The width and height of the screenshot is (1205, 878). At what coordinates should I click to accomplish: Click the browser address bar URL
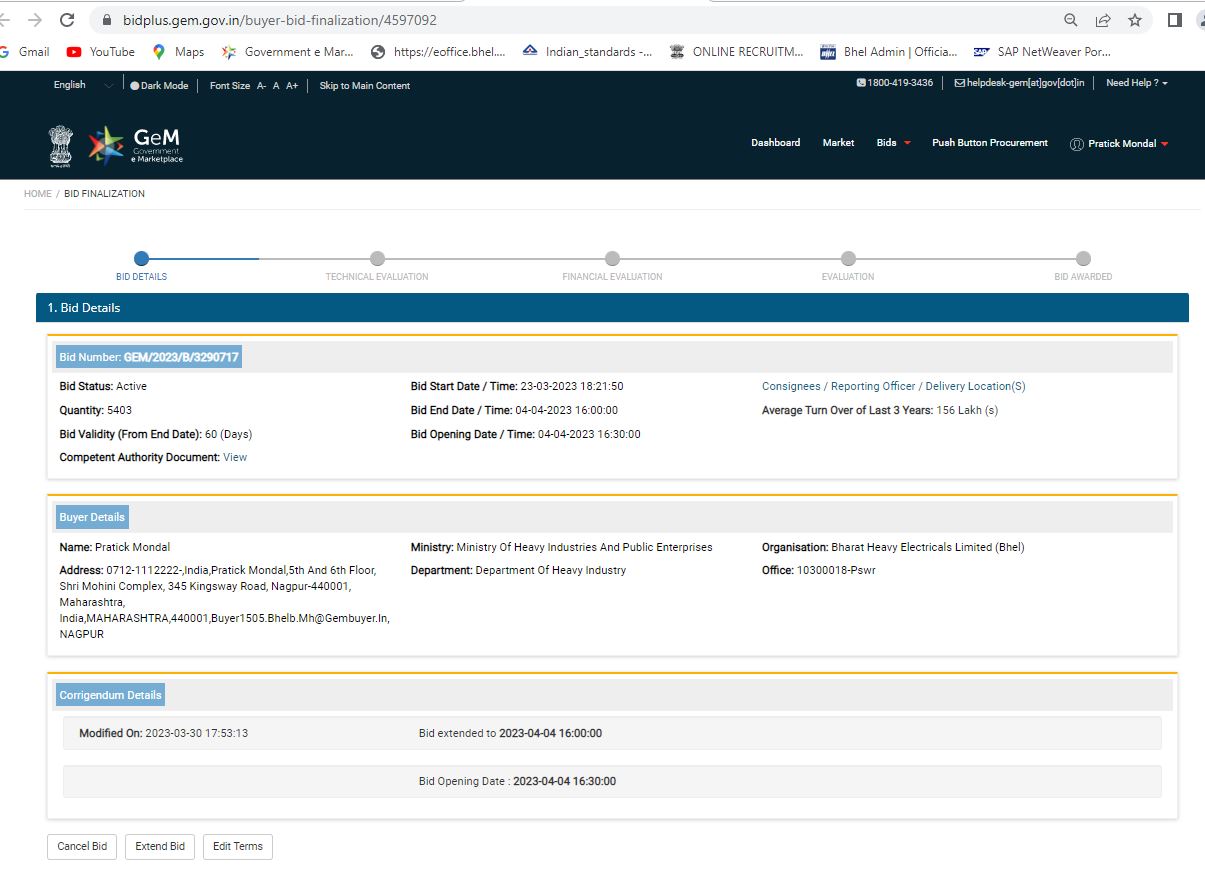tap(280, 20)
